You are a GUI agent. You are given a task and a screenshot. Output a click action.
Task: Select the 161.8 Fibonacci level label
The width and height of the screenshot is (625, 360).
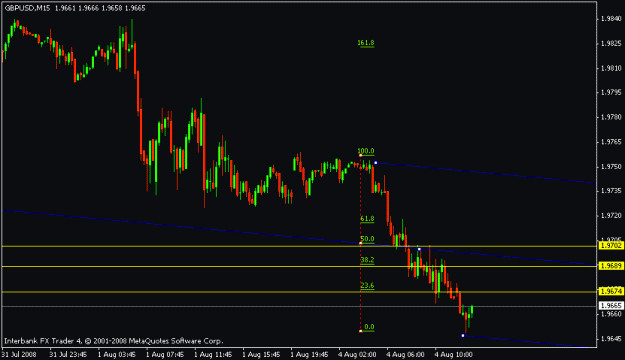366,43
